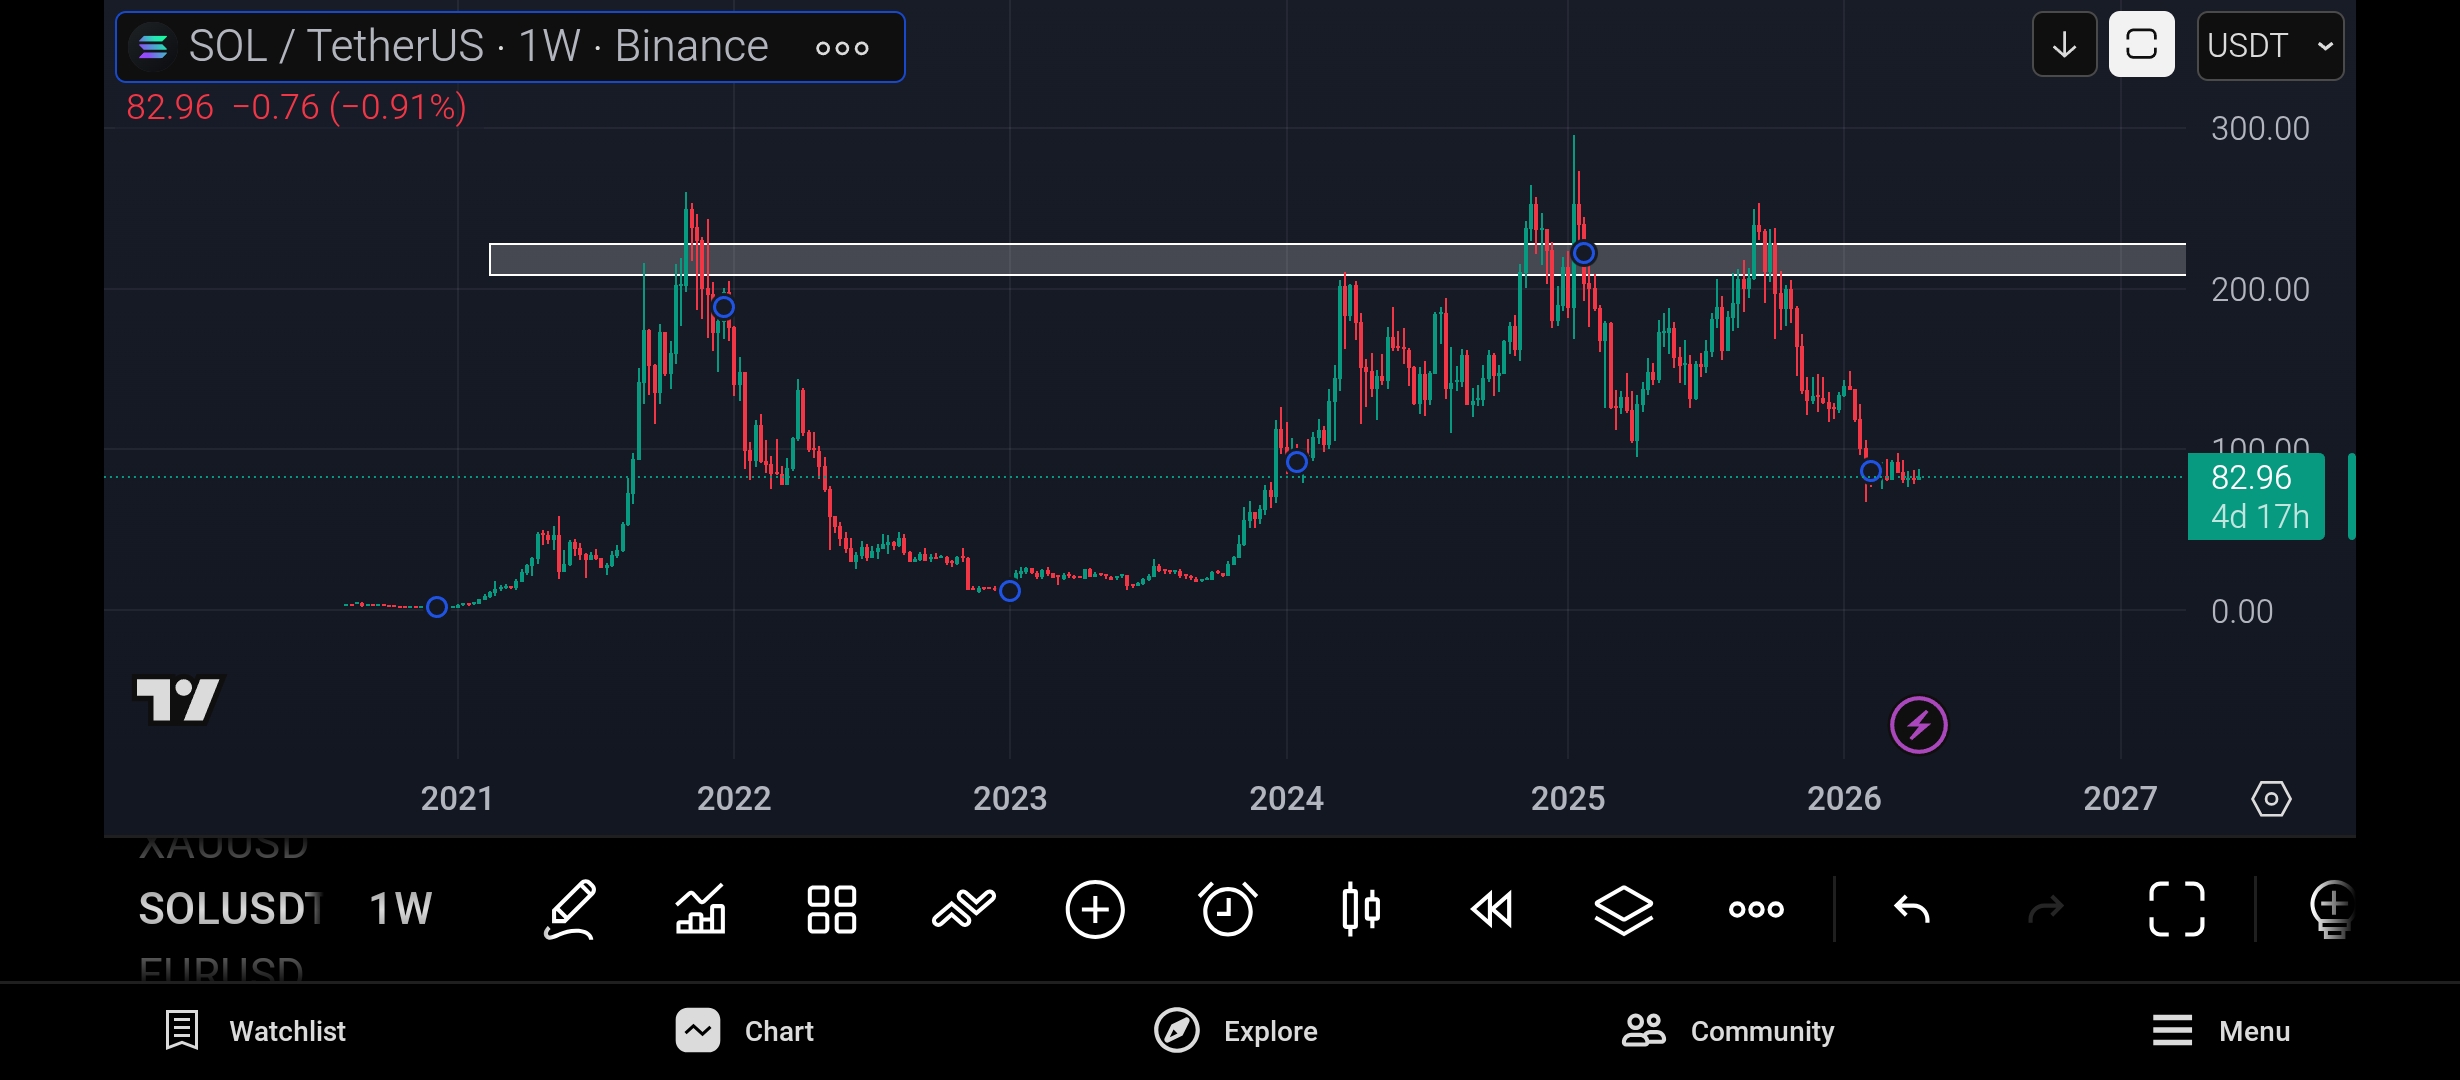Tap the purple lightning bolt icon

click(1919, 725)
